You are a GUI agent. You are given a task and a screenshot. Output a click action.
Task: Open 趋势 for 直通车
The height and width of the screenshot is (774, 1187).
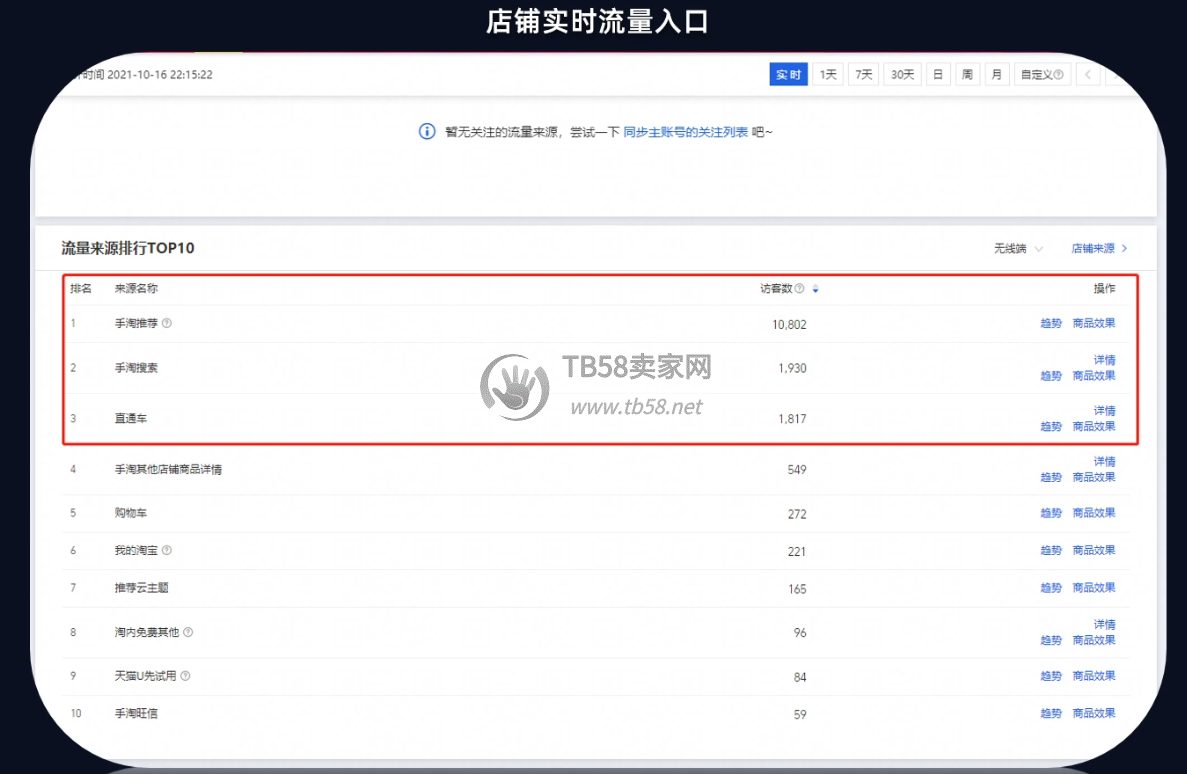point(1051,427)
